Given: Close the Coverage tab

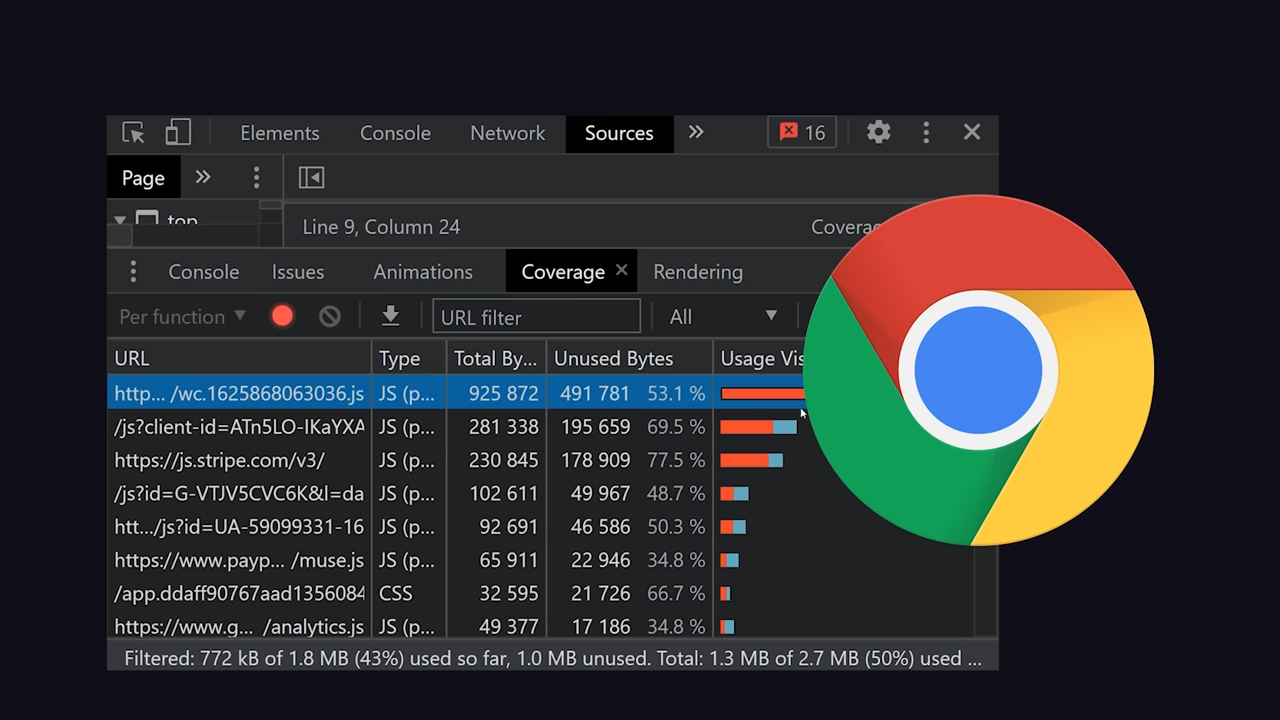Looking at the screenshot, I should coord(621,270).
